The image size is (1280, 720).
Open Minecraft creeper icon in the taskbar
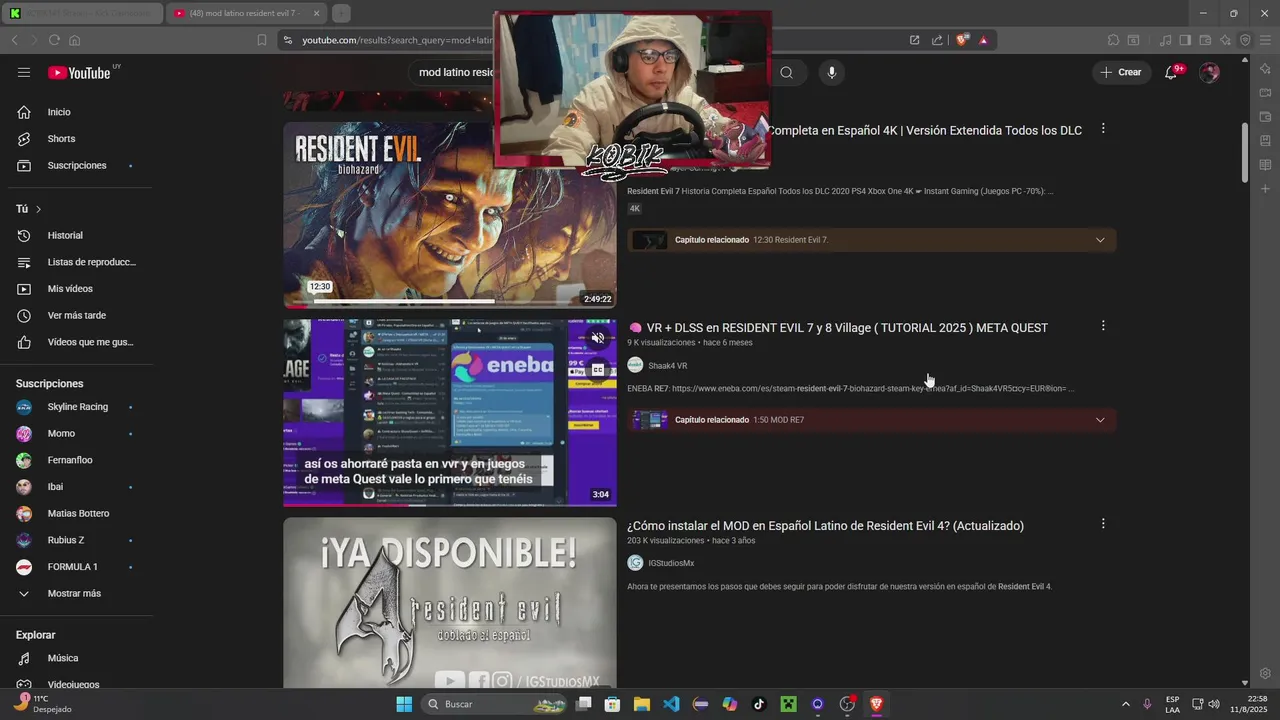[788, 704]
